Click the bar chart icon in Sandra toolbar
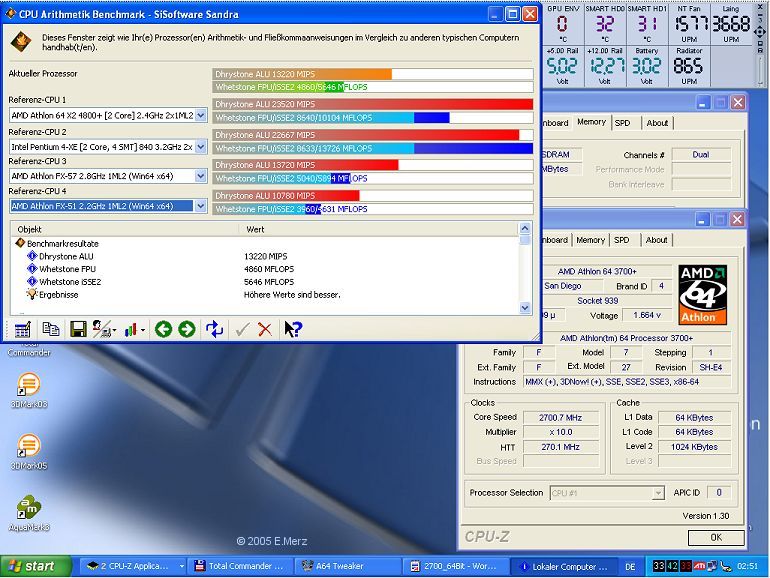 130,330
